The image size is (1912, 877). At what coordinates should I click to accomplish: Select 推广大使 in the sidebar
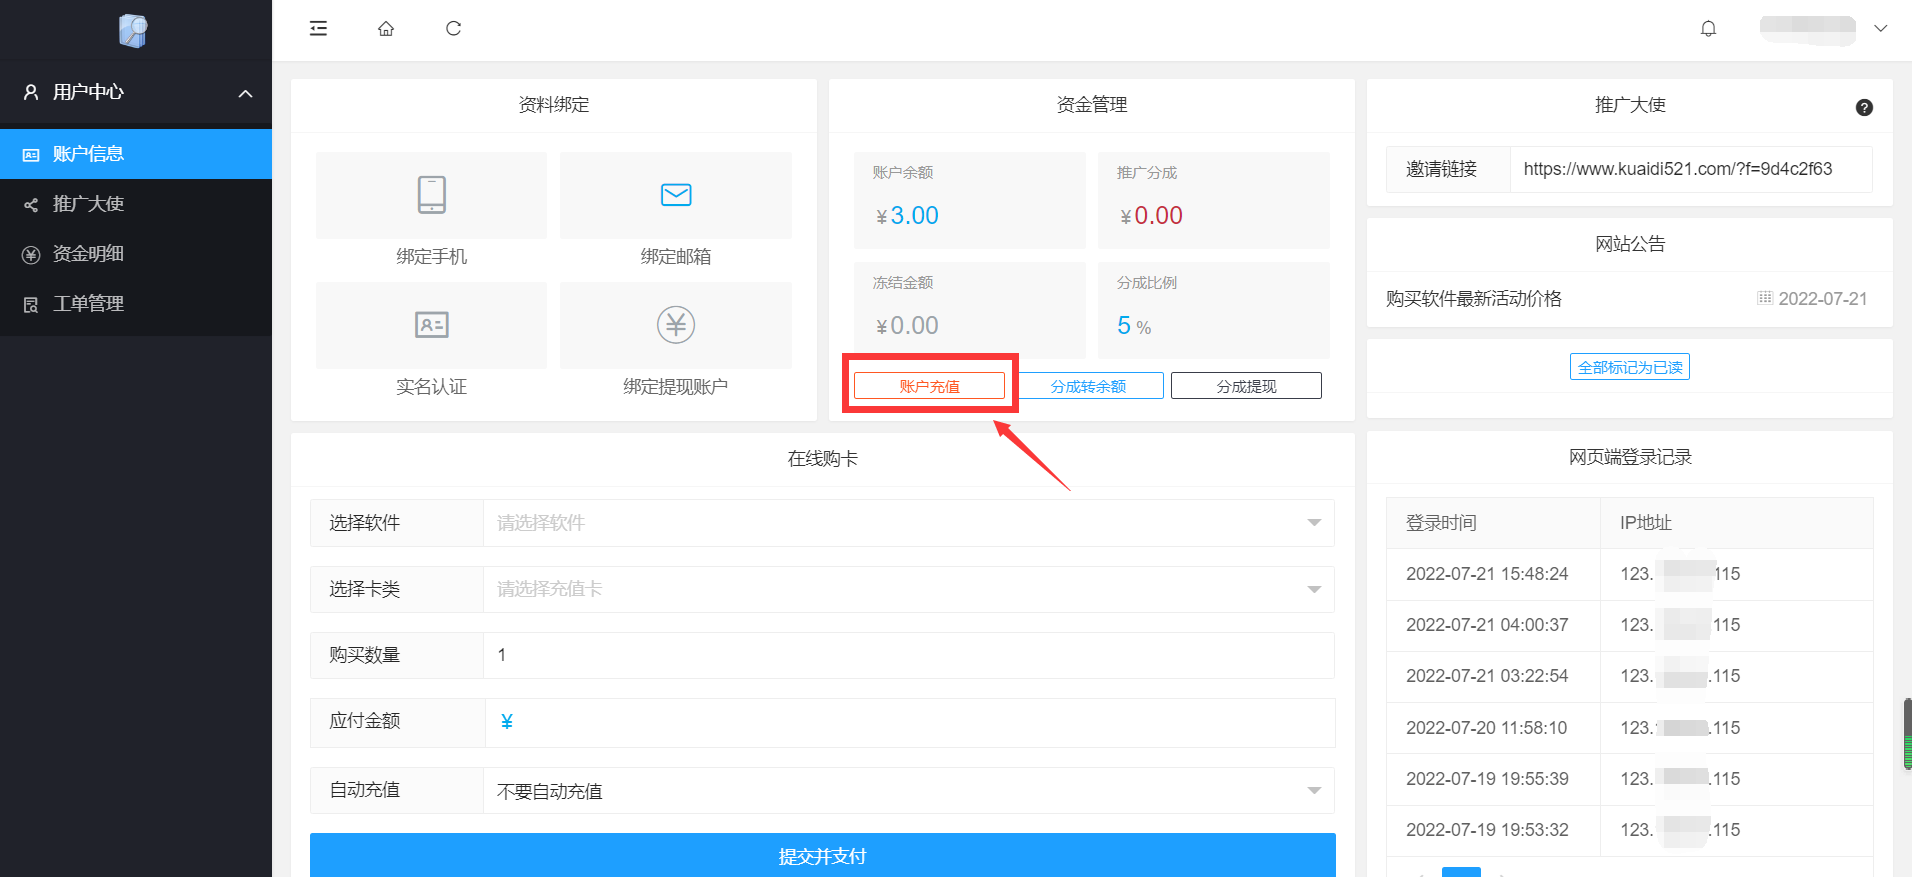click(88, 204)
